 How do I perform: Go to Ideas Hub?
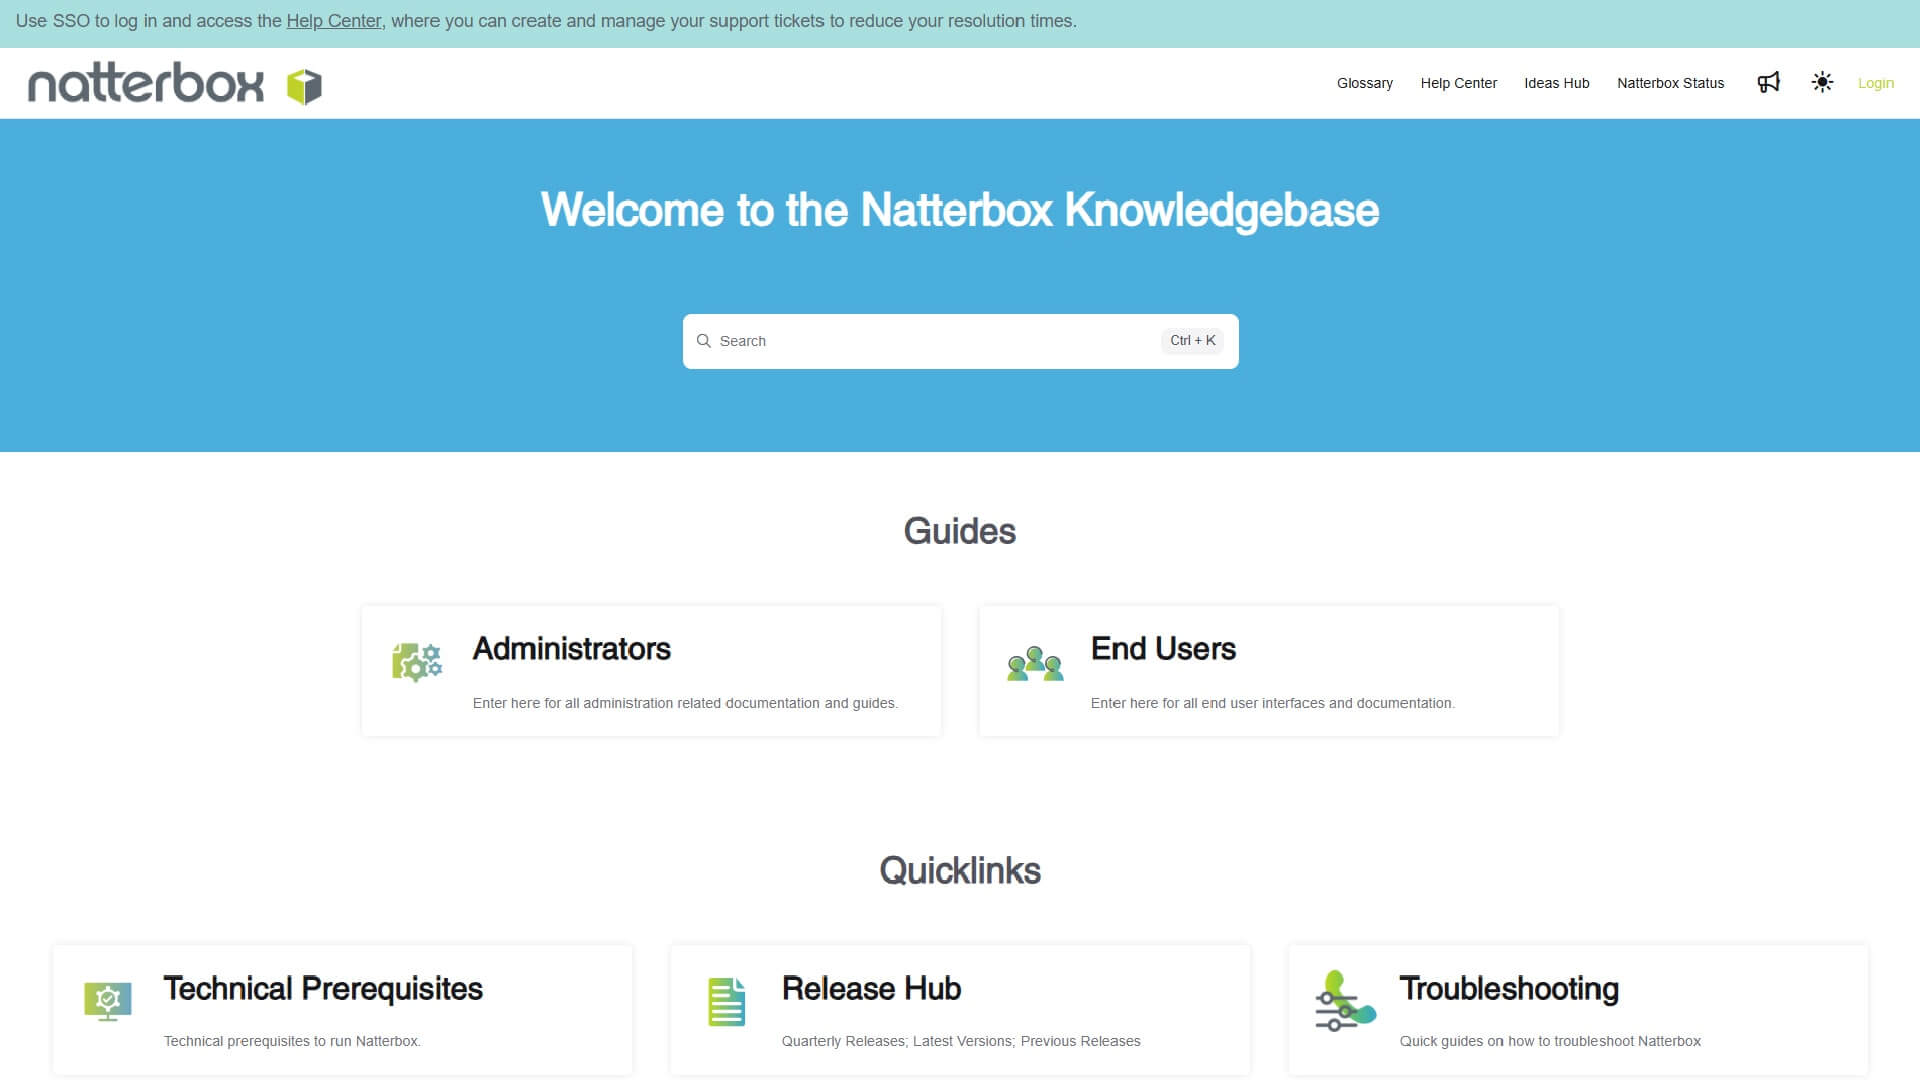(1556, 83)
